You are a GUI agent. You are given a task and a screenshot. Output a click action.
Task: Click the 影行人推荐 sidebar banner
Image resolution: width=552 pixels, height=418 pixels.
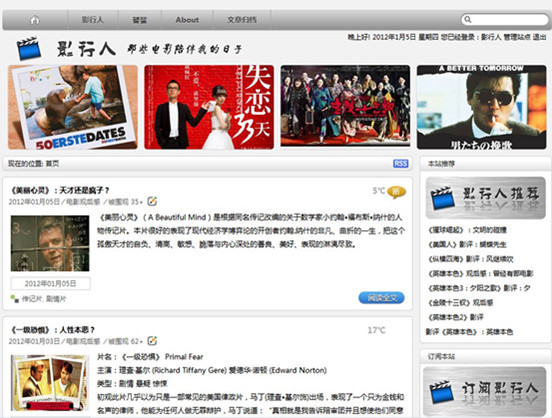[485, 198]
